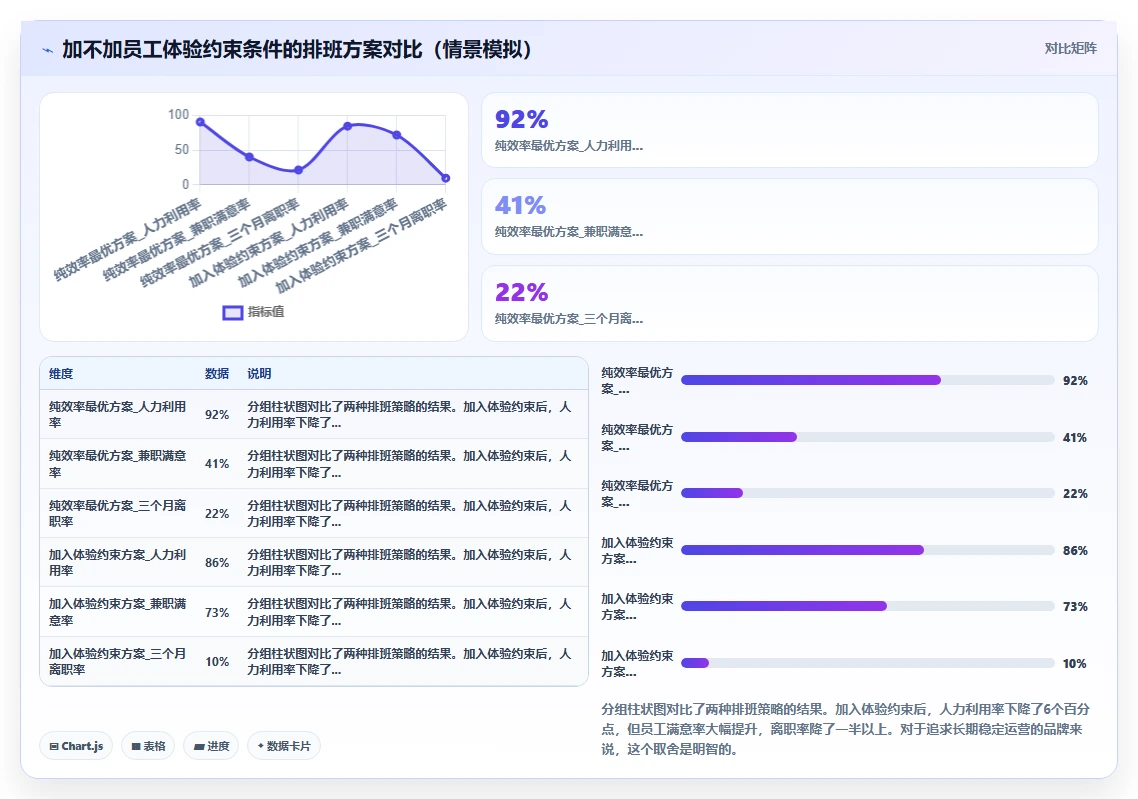Click the 对比矩阵 label
The image size is (1138, 799).
pos(1071,49)
